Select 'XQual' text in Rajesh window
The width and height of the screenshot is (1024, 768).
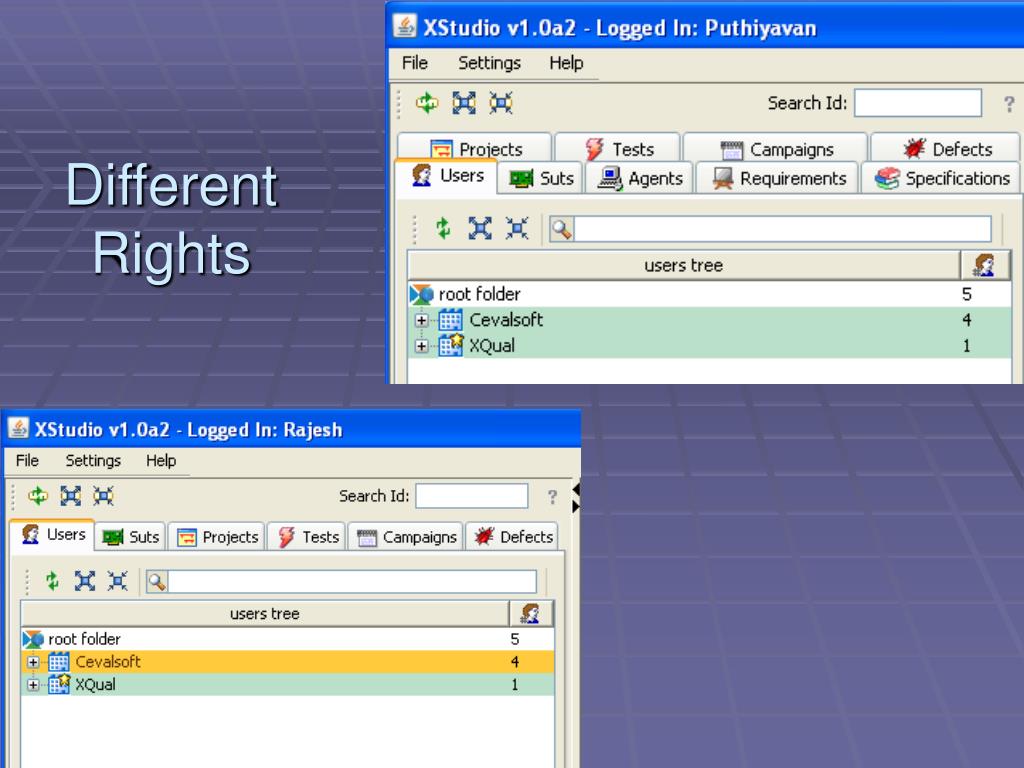coord(95,684)
